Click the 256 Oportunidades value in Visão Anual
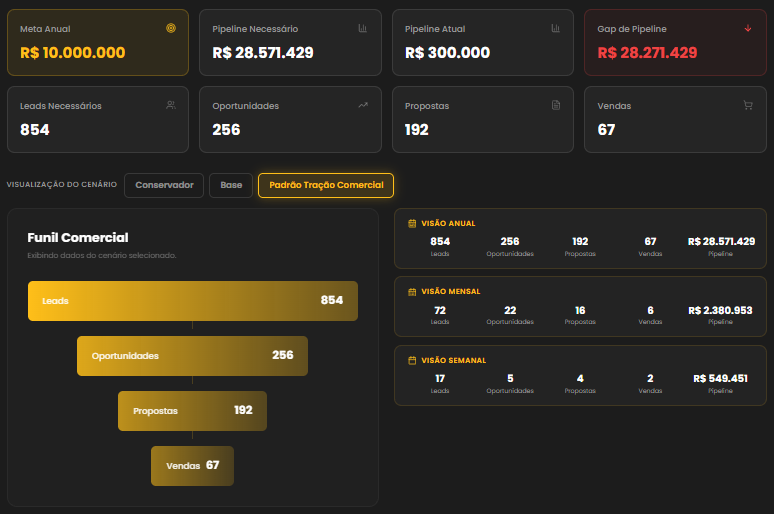Viewport: 774px width, 514px height. point(510,241)
